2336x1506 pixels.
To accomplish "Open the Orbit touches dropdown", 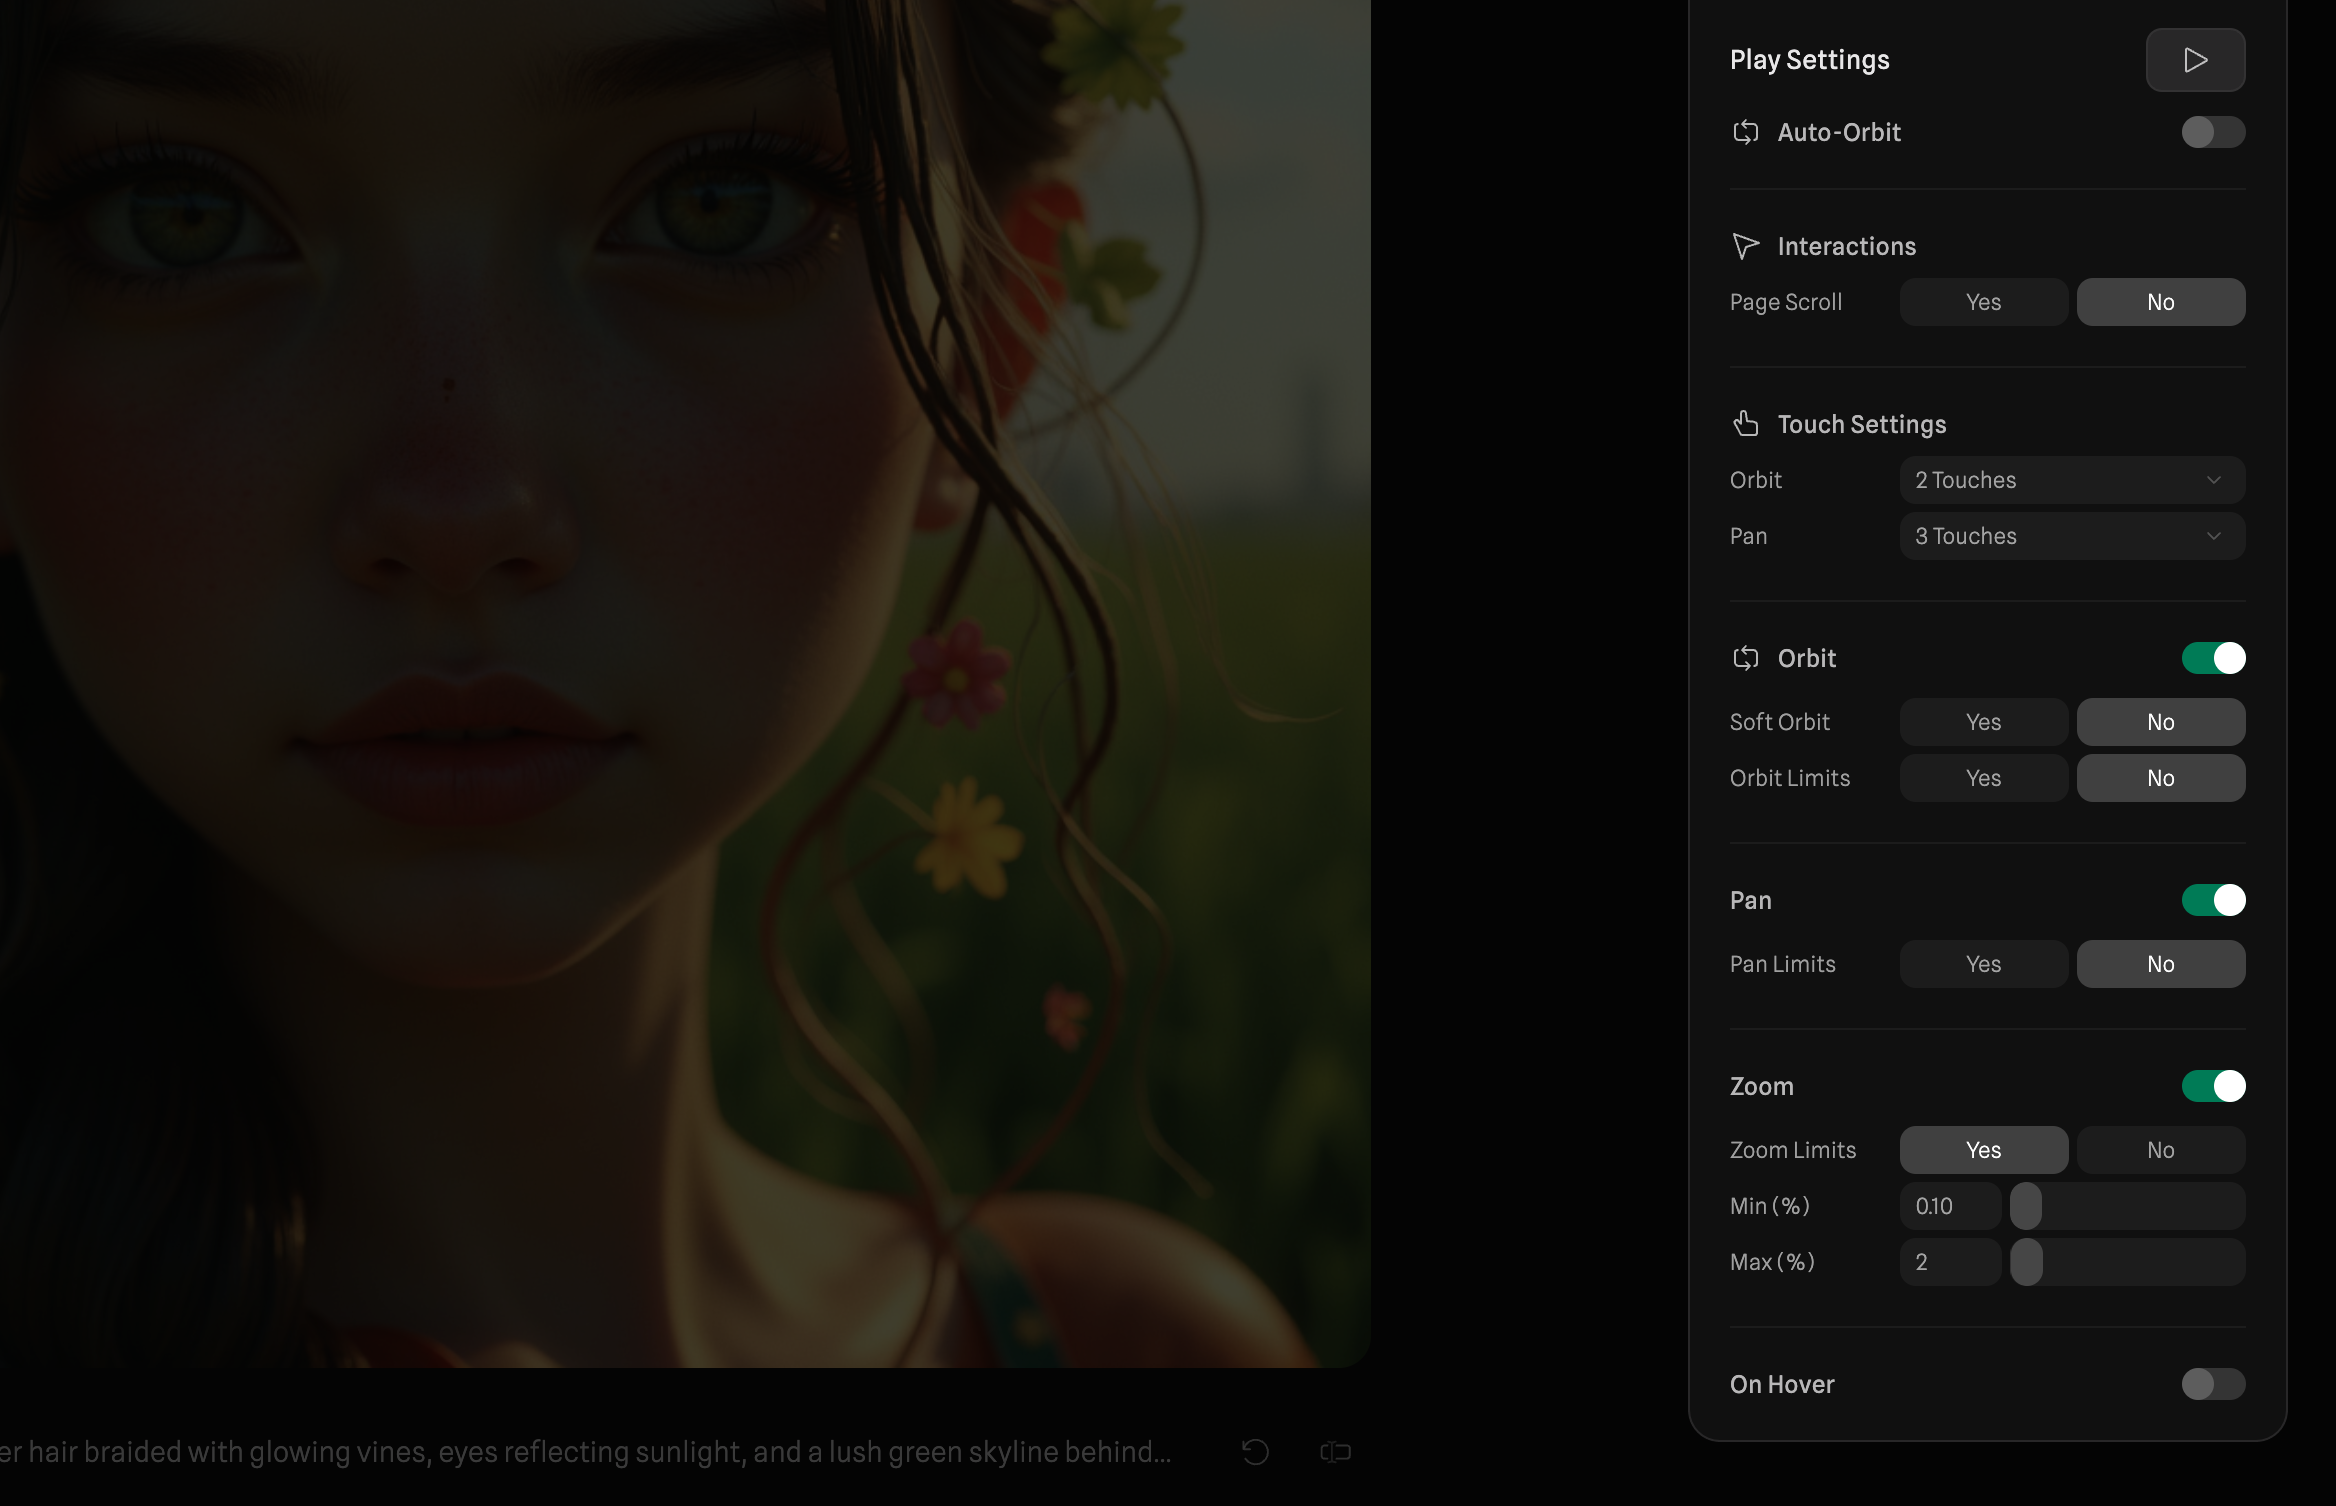I will pyautogui.click(x=2071, y=480).
